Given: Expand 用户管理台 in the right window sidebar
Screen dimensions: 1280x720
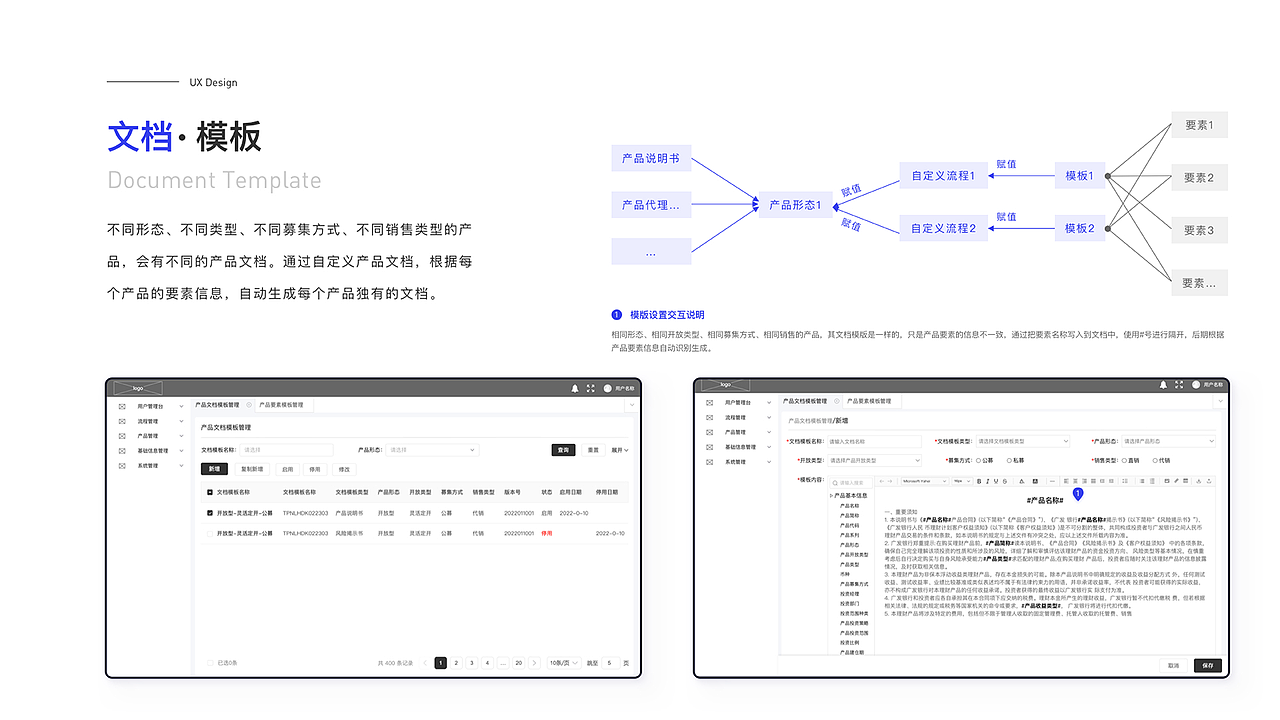Looking at the screenshot, I should [769, 402].
